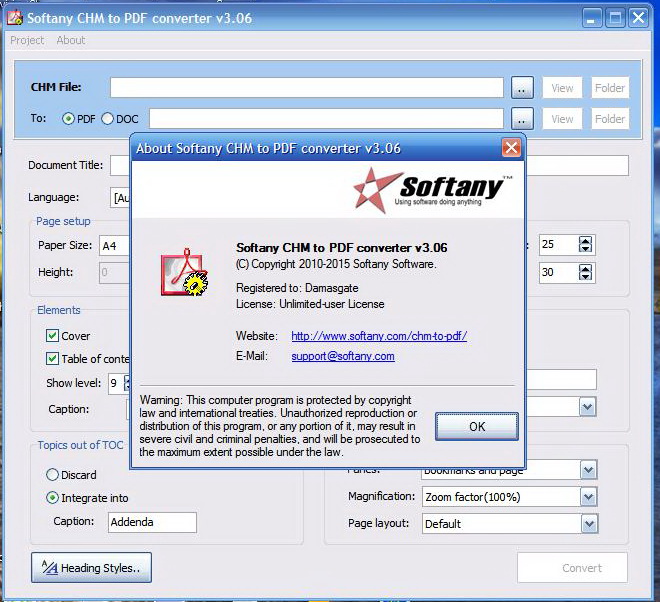Toggle the Cover checkbox
This screenshot has height=602, width=660.
tap(52, 336)
